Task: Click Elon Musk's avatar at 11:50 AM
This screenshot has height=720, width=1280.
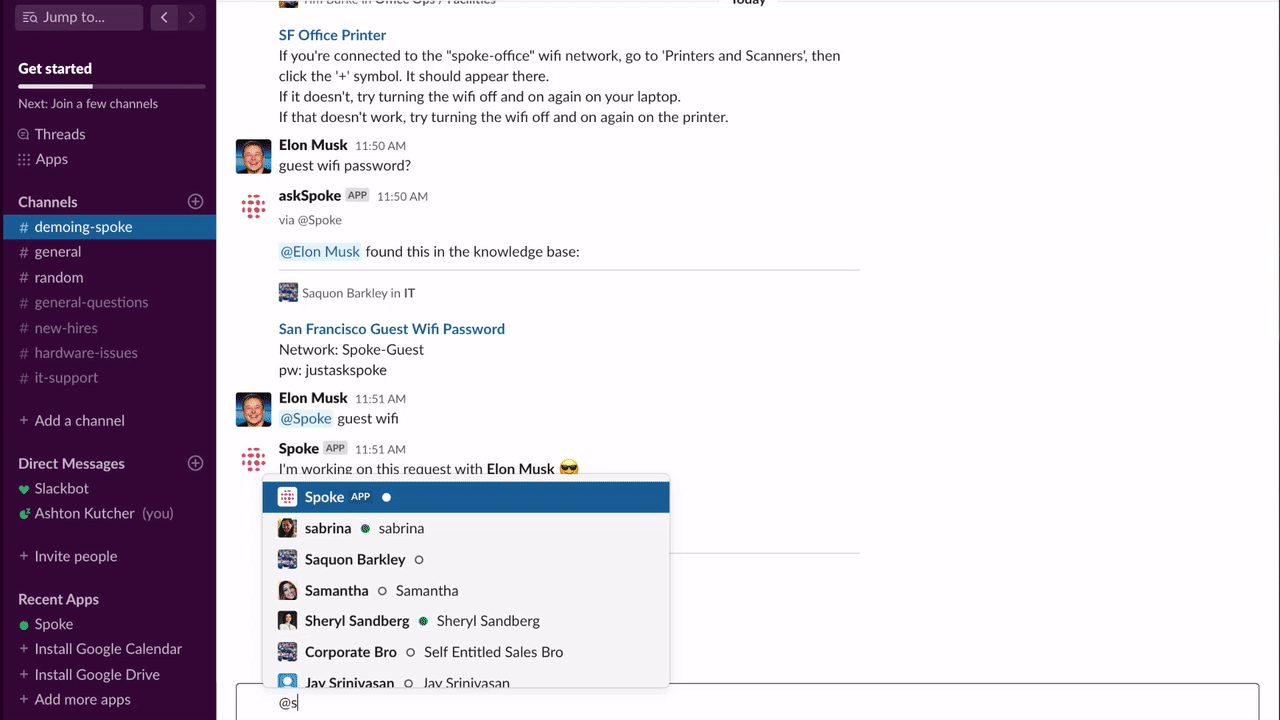Action: [253, 156]
